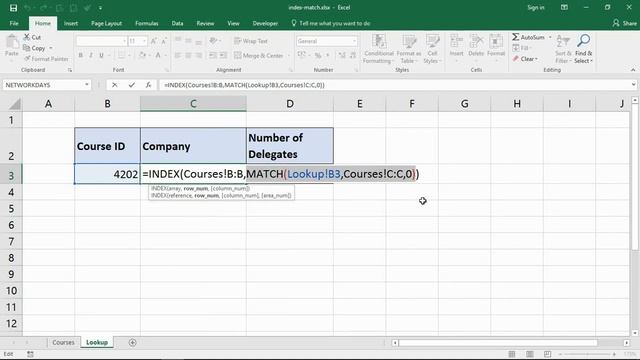The width and height of the screenshot is (640, 360).
Task: Open Number Format General dropdown
Action: [x=354, y=41]
